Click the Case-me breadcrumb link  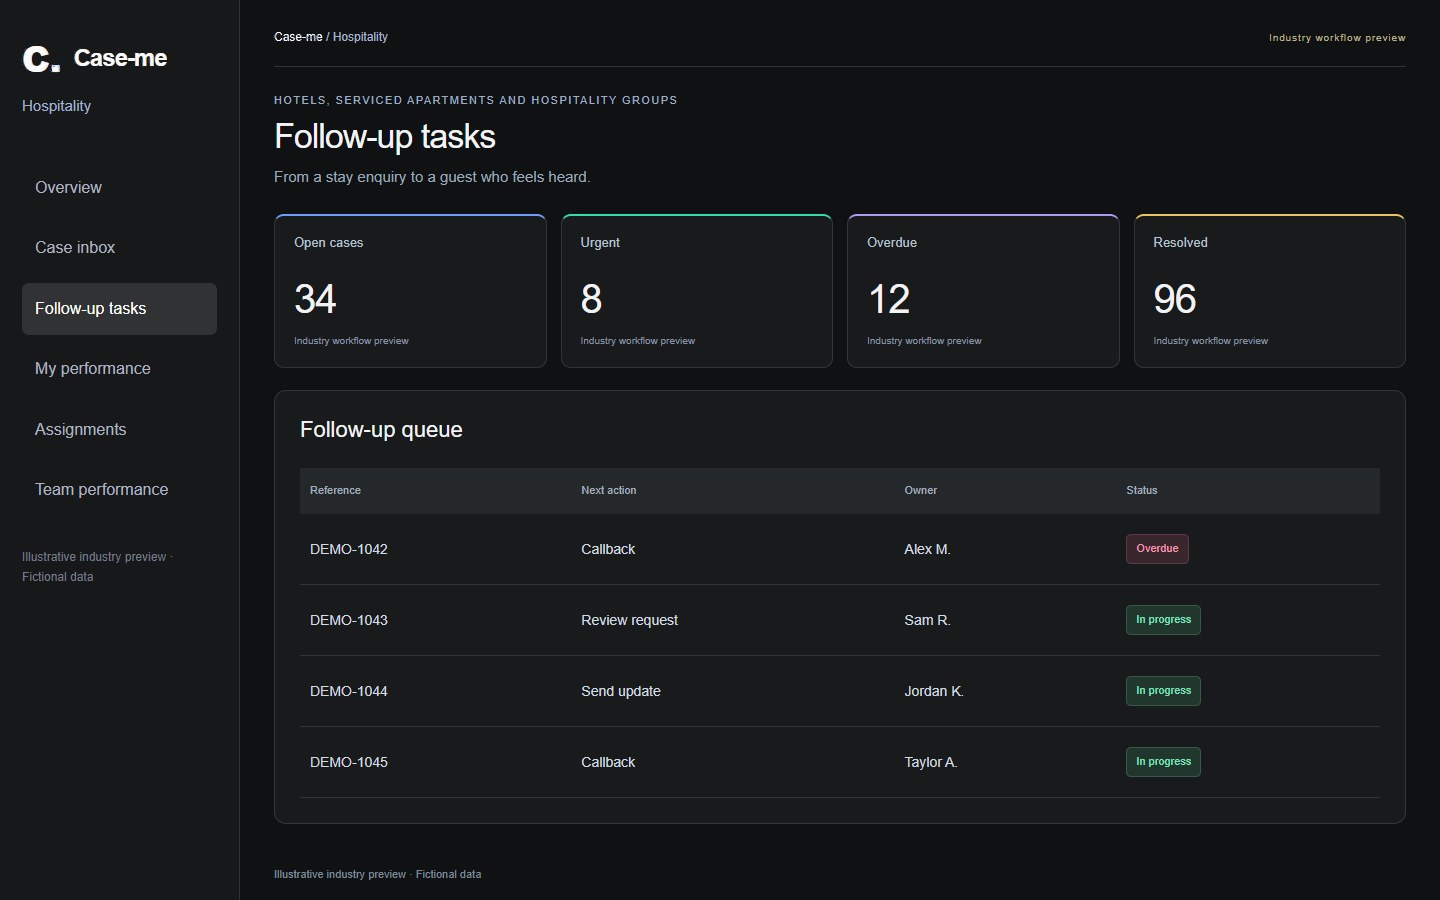tap(298, 37)
